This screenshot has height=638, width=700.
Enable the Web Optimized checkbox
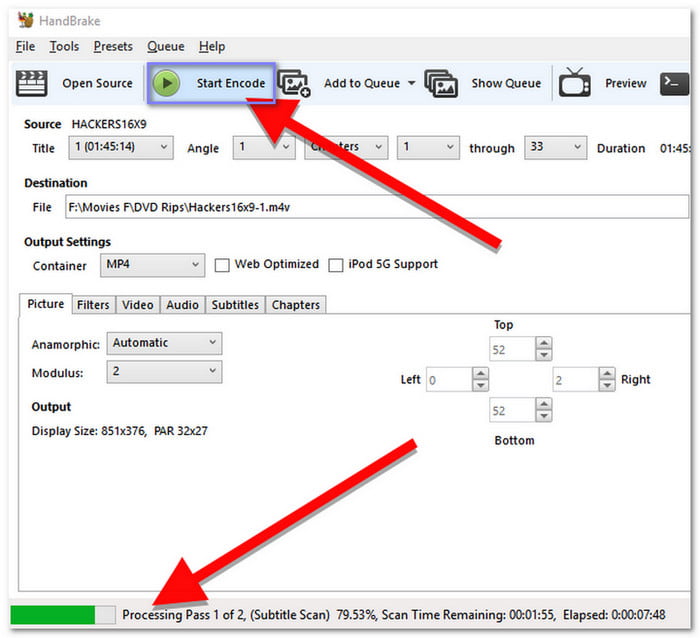[222, 265]
